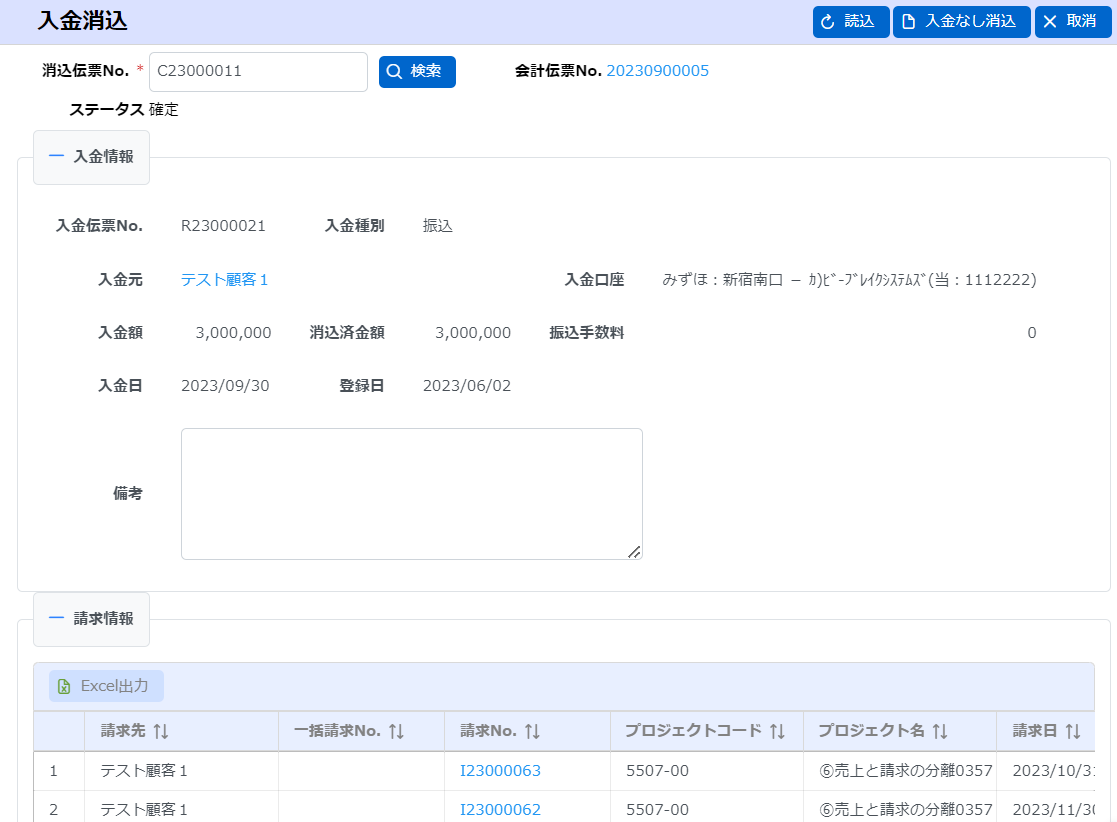
Task: Sort by 請求No. column arrows
Action: [532, 731]
